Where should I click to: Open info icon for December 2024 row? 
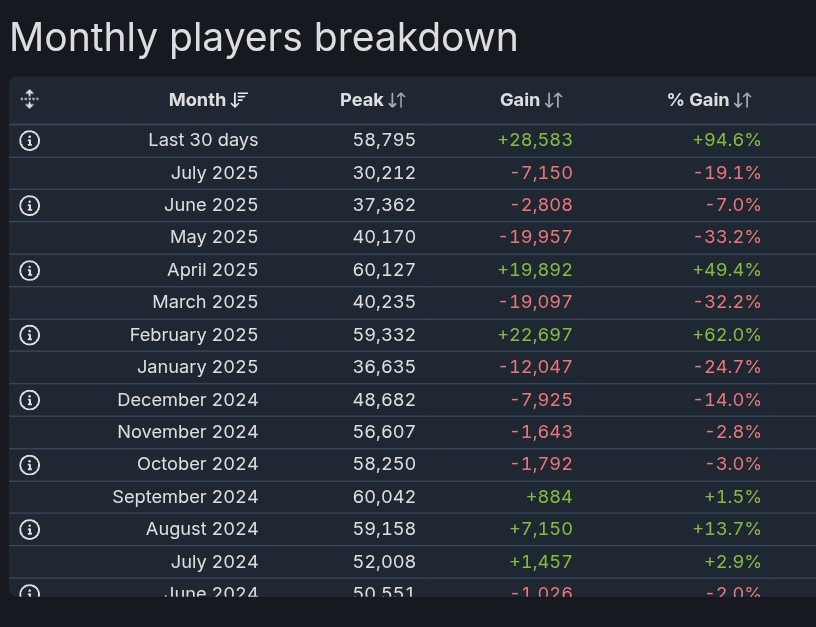30,401
